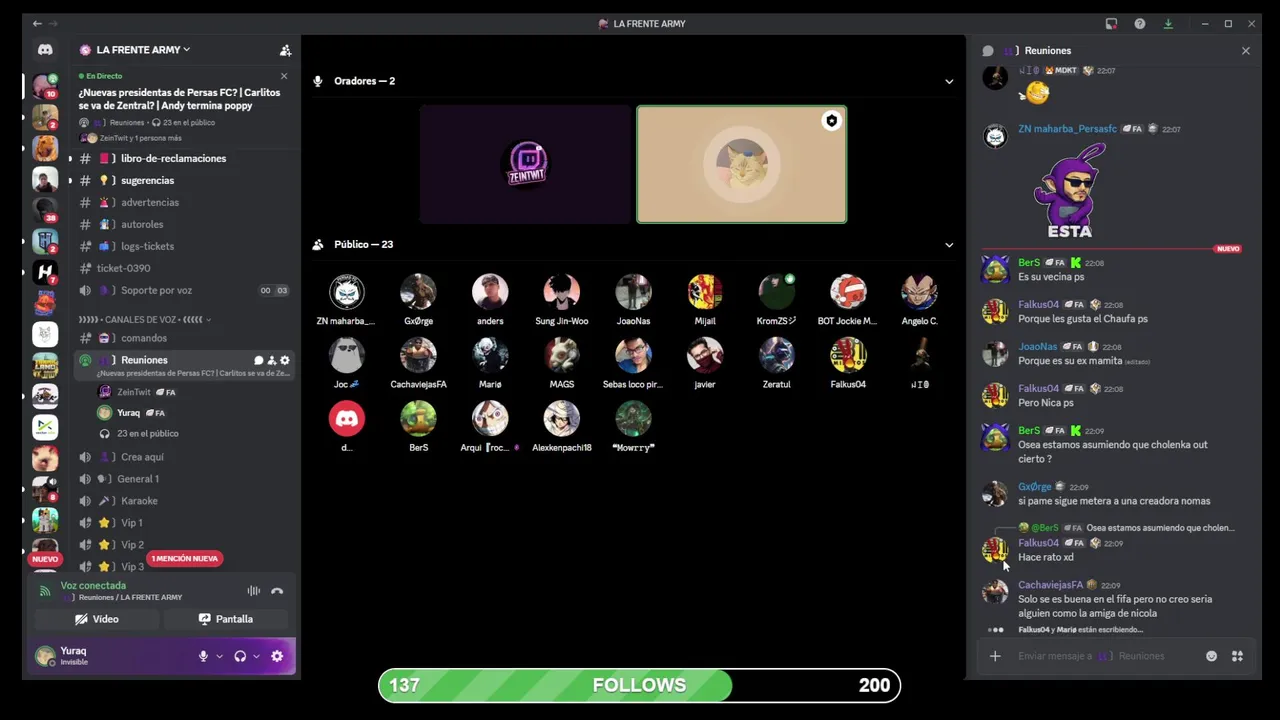Open BOT Jockie M... avatar in audience

[x=848, y=292]
